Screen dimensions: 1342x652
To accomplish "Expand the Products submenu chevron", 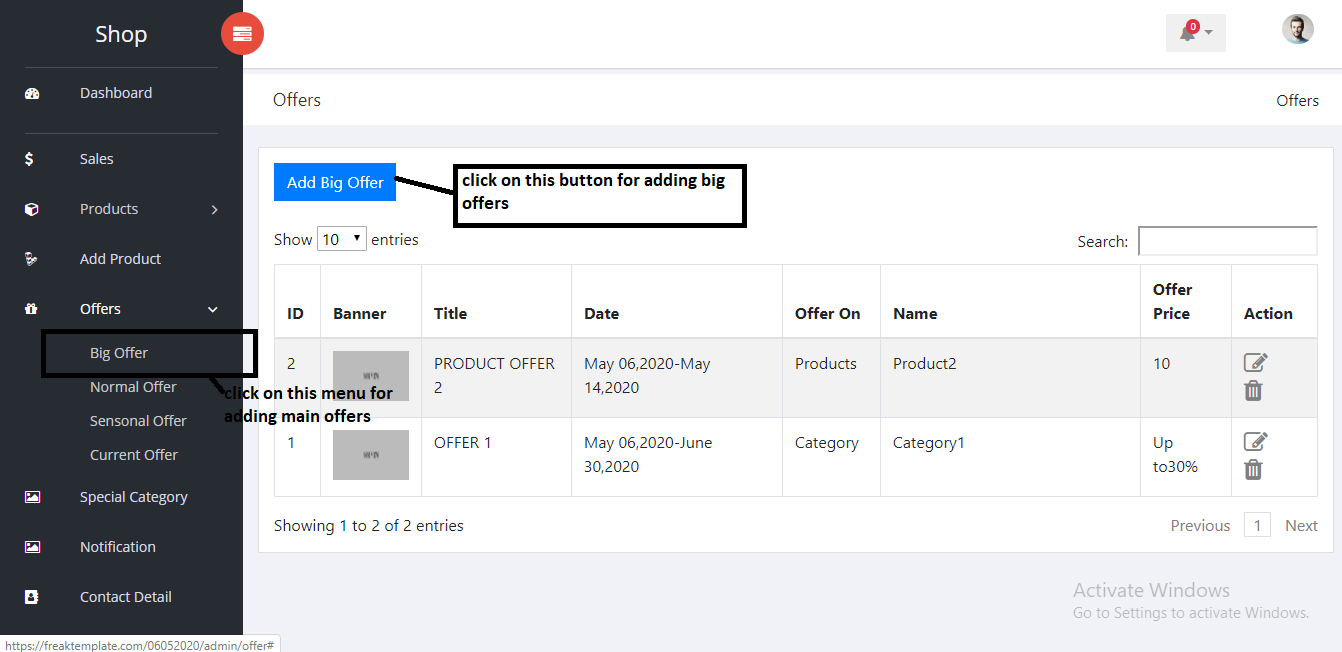I will (x=214, y=210).
